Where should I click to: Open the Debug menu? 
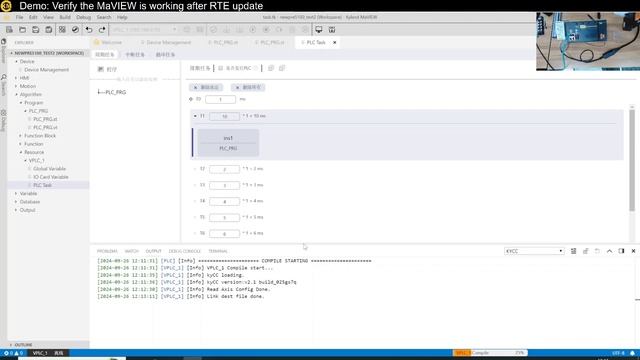click(x=83, y=17)
